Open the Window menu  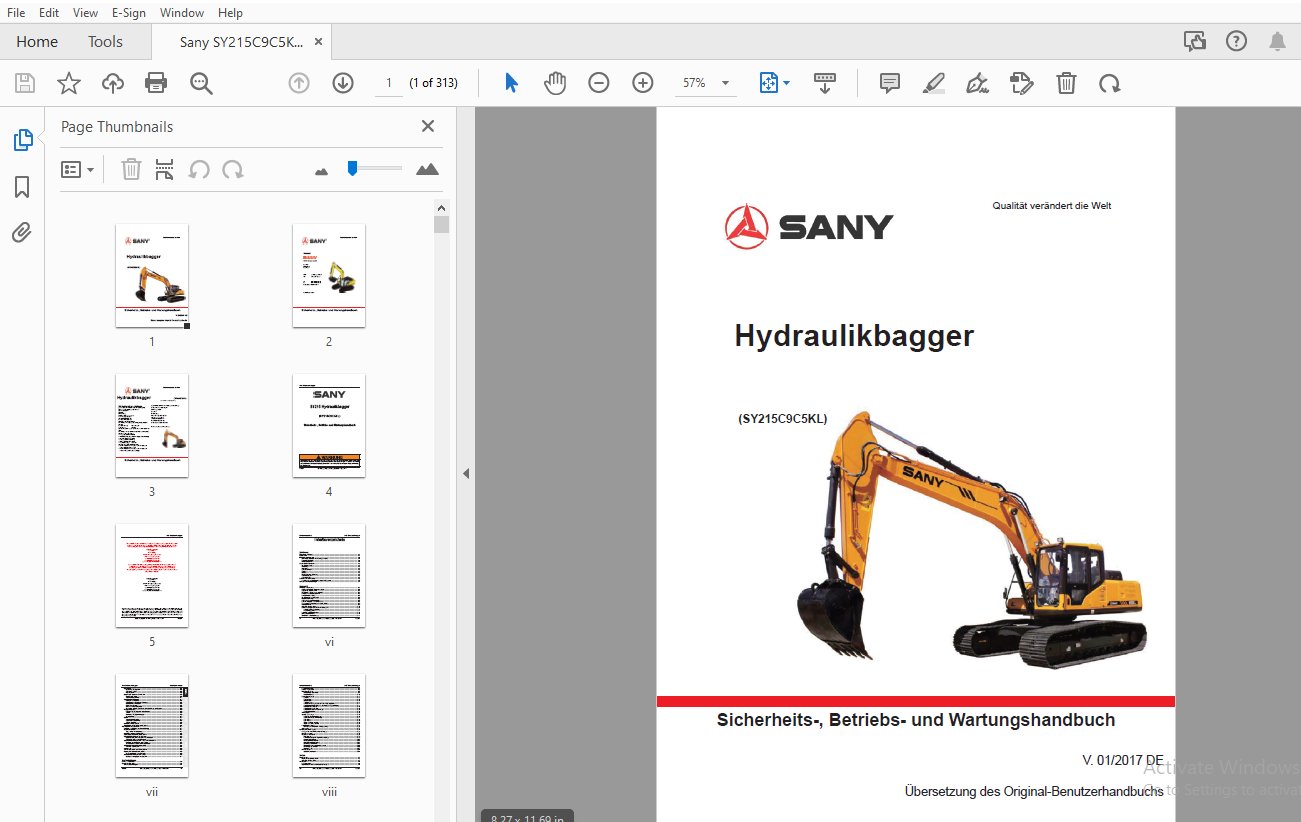tap(182, 13)
